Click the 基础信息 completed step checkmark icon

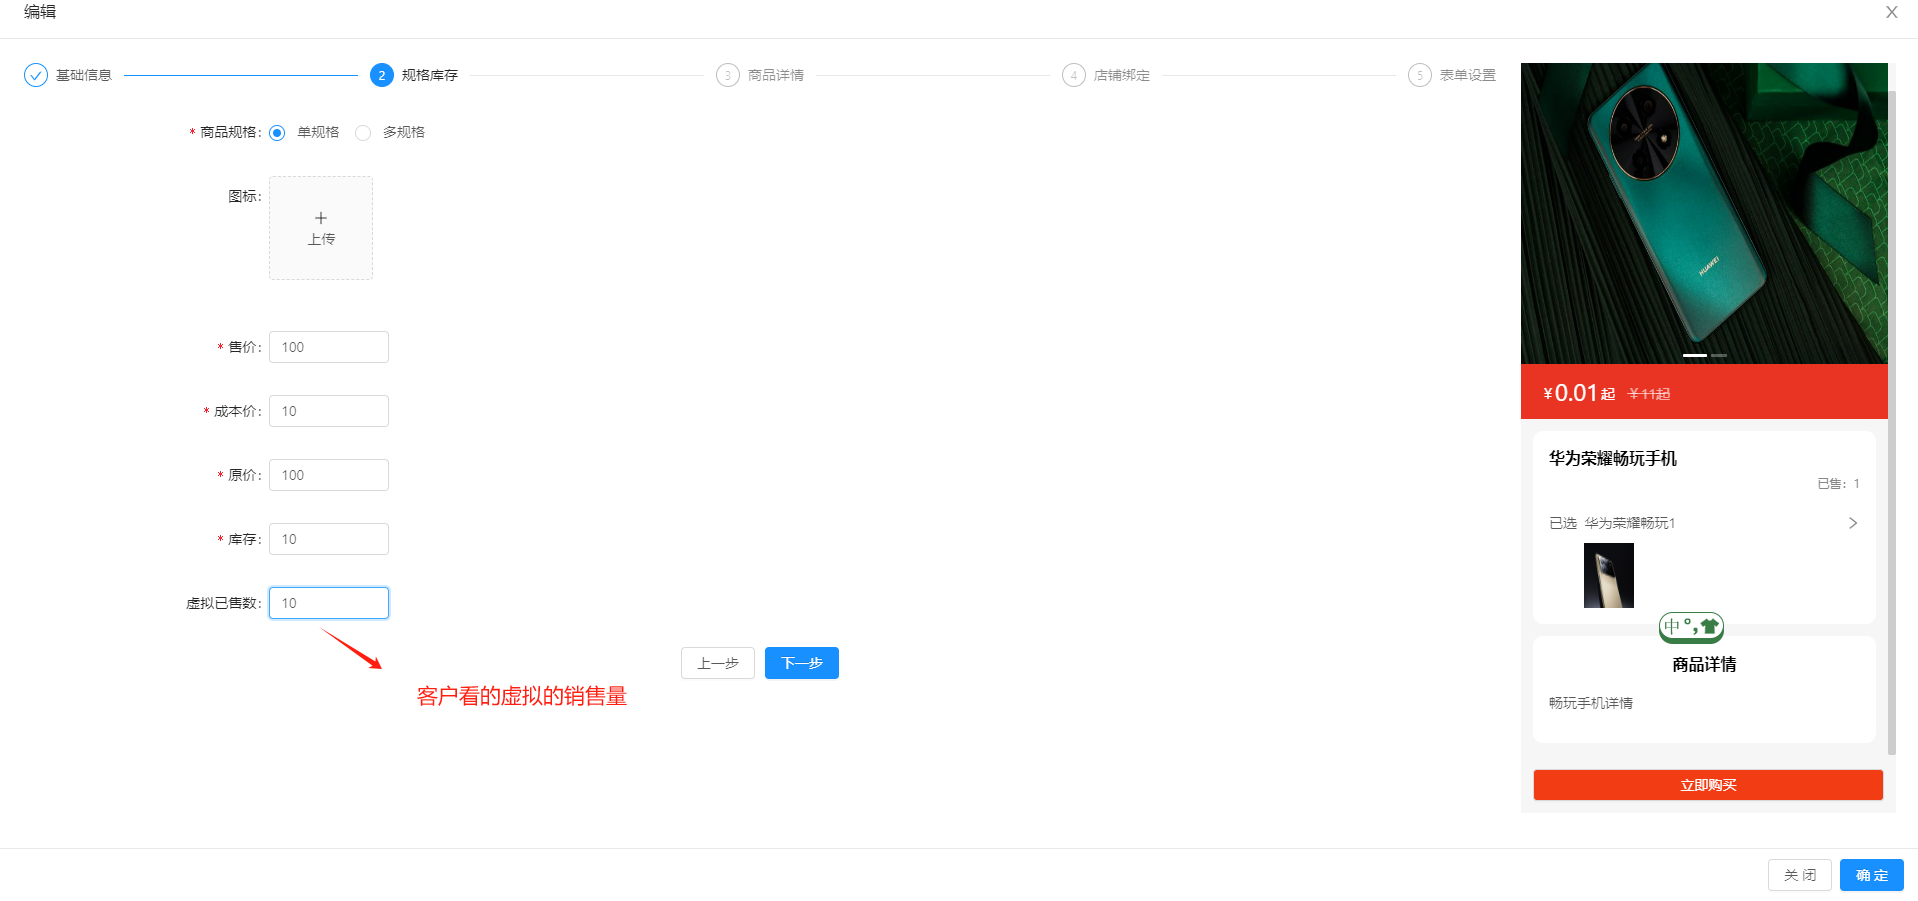[36, 75]
